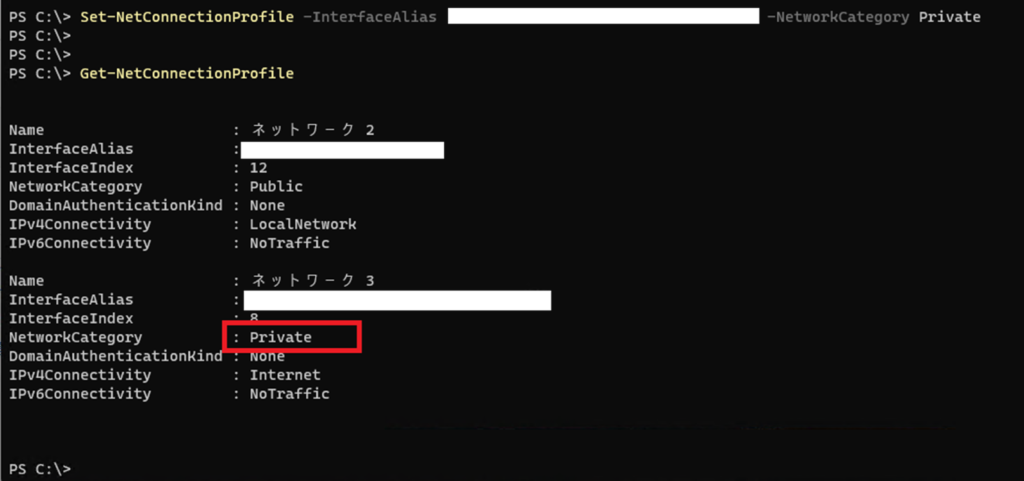
Task: Click the Public network category value
Action: click(275, 187)
